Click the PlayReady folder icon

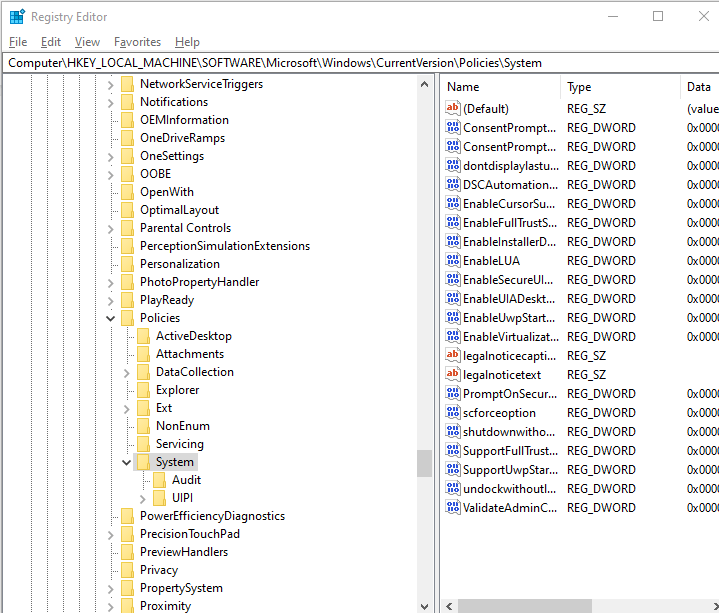[x=127, y=300]
